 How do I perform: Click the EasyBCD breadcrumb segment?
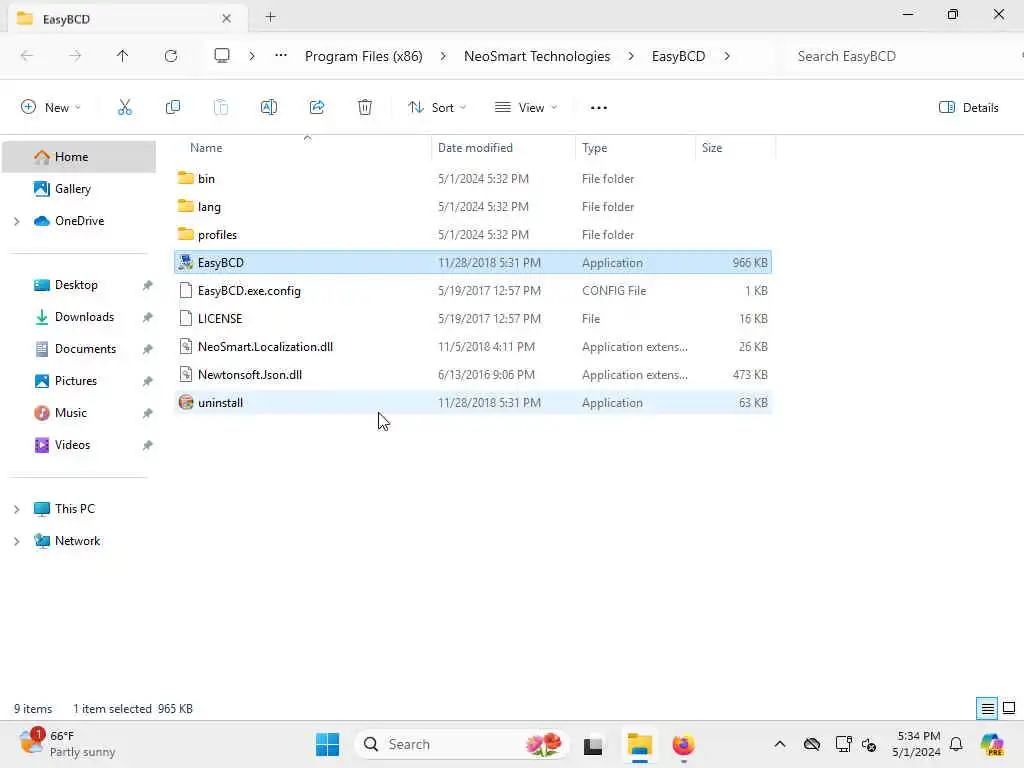tap(679, 56)
